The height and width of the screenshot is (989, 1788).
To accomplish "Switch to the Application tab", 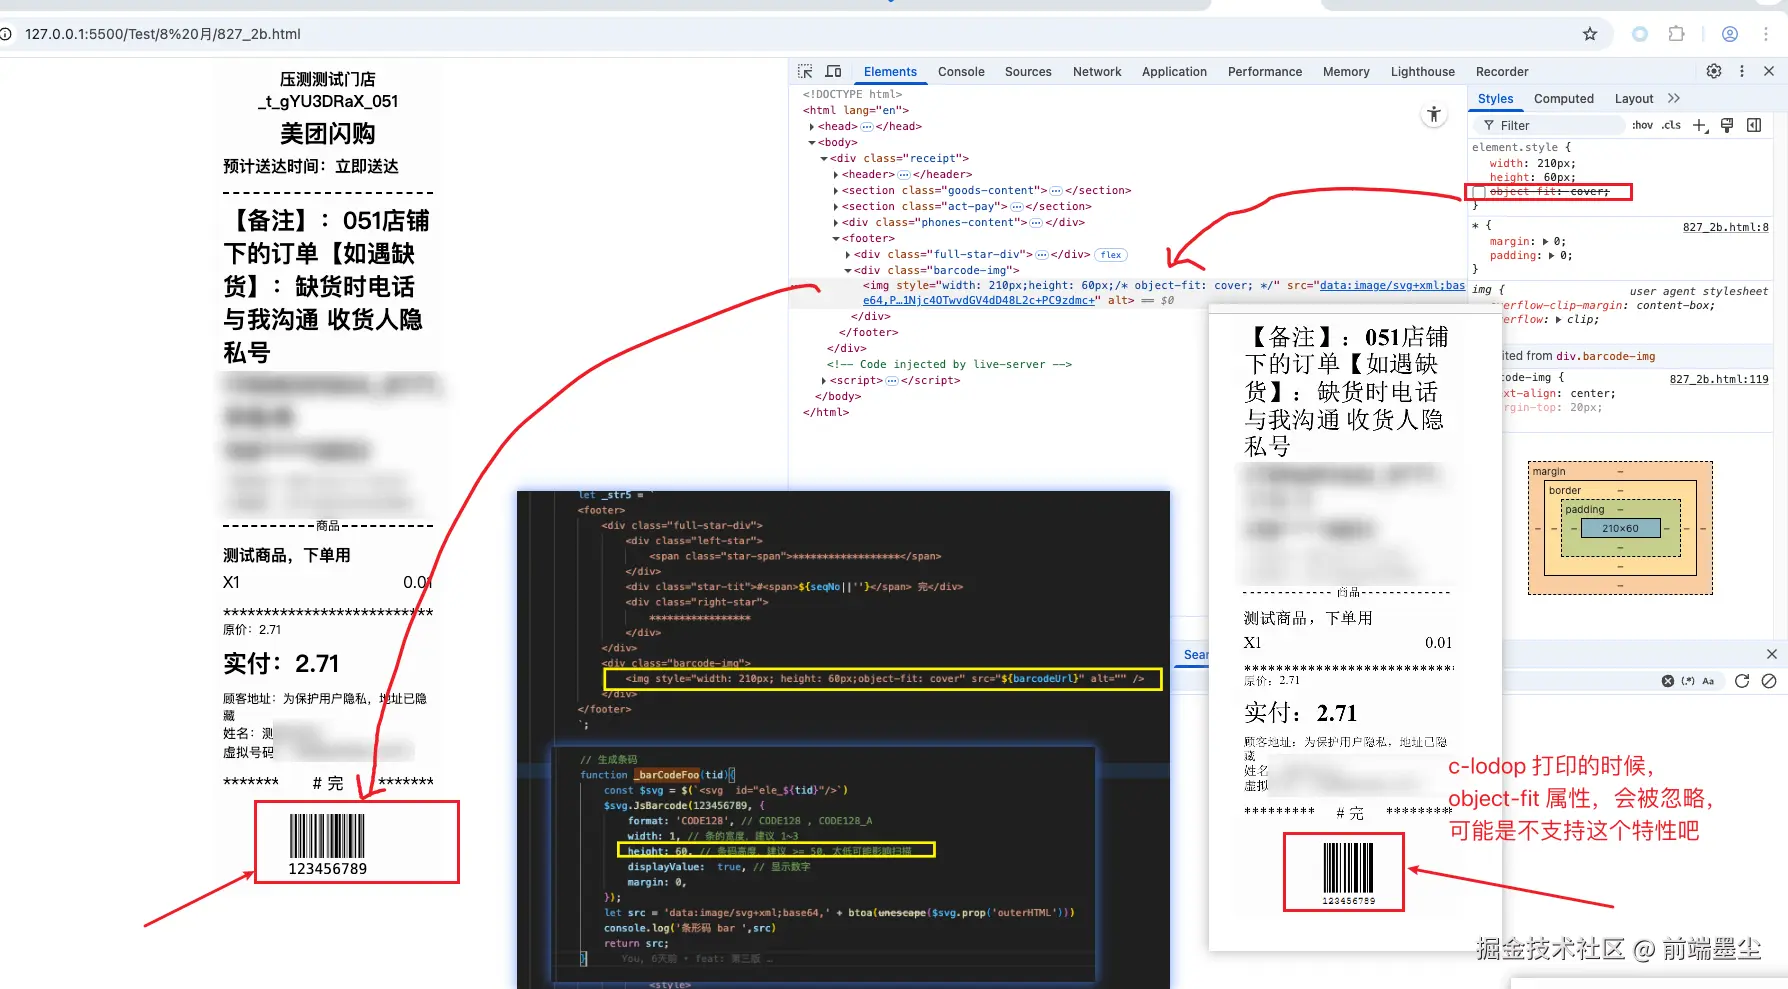I will 1174,72.
